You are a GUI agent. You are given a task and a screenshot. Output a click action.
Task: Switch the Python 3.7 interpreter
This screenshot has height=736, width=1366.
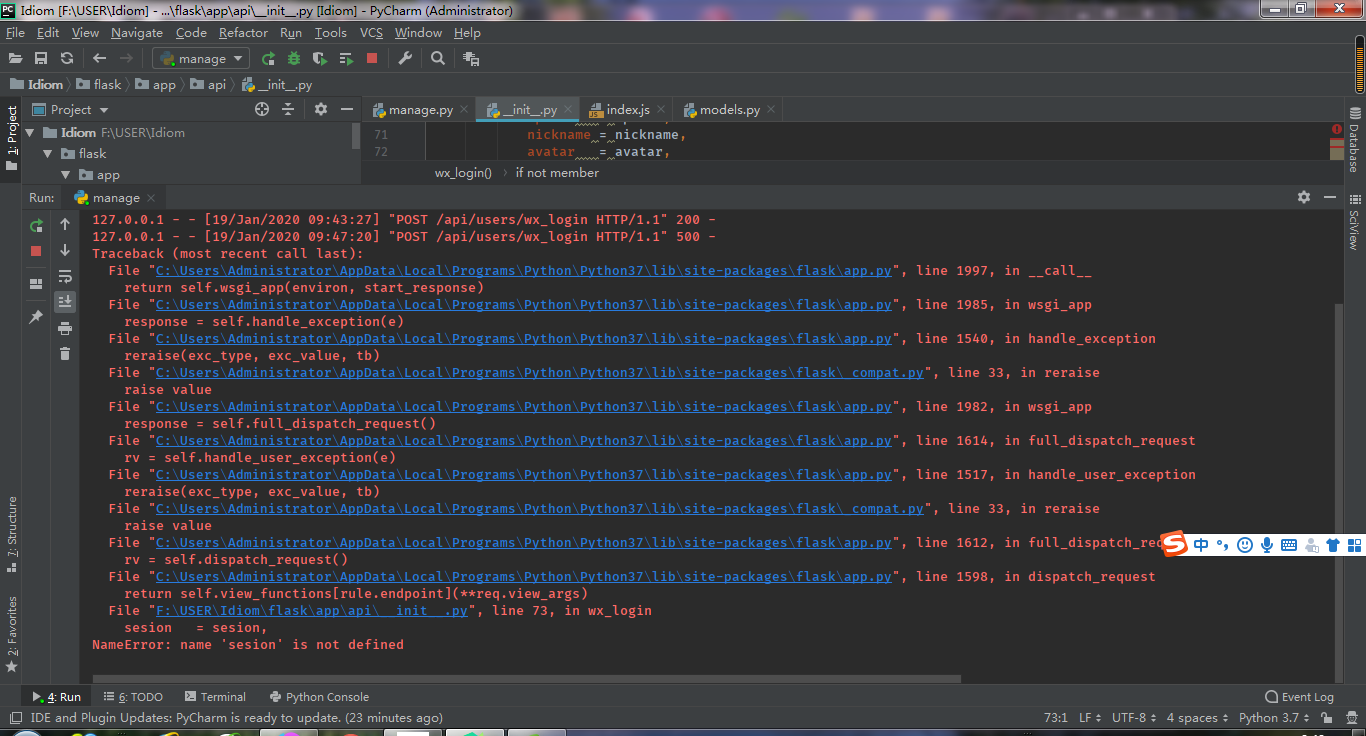pyautogui.click(x=1275, y=717)
